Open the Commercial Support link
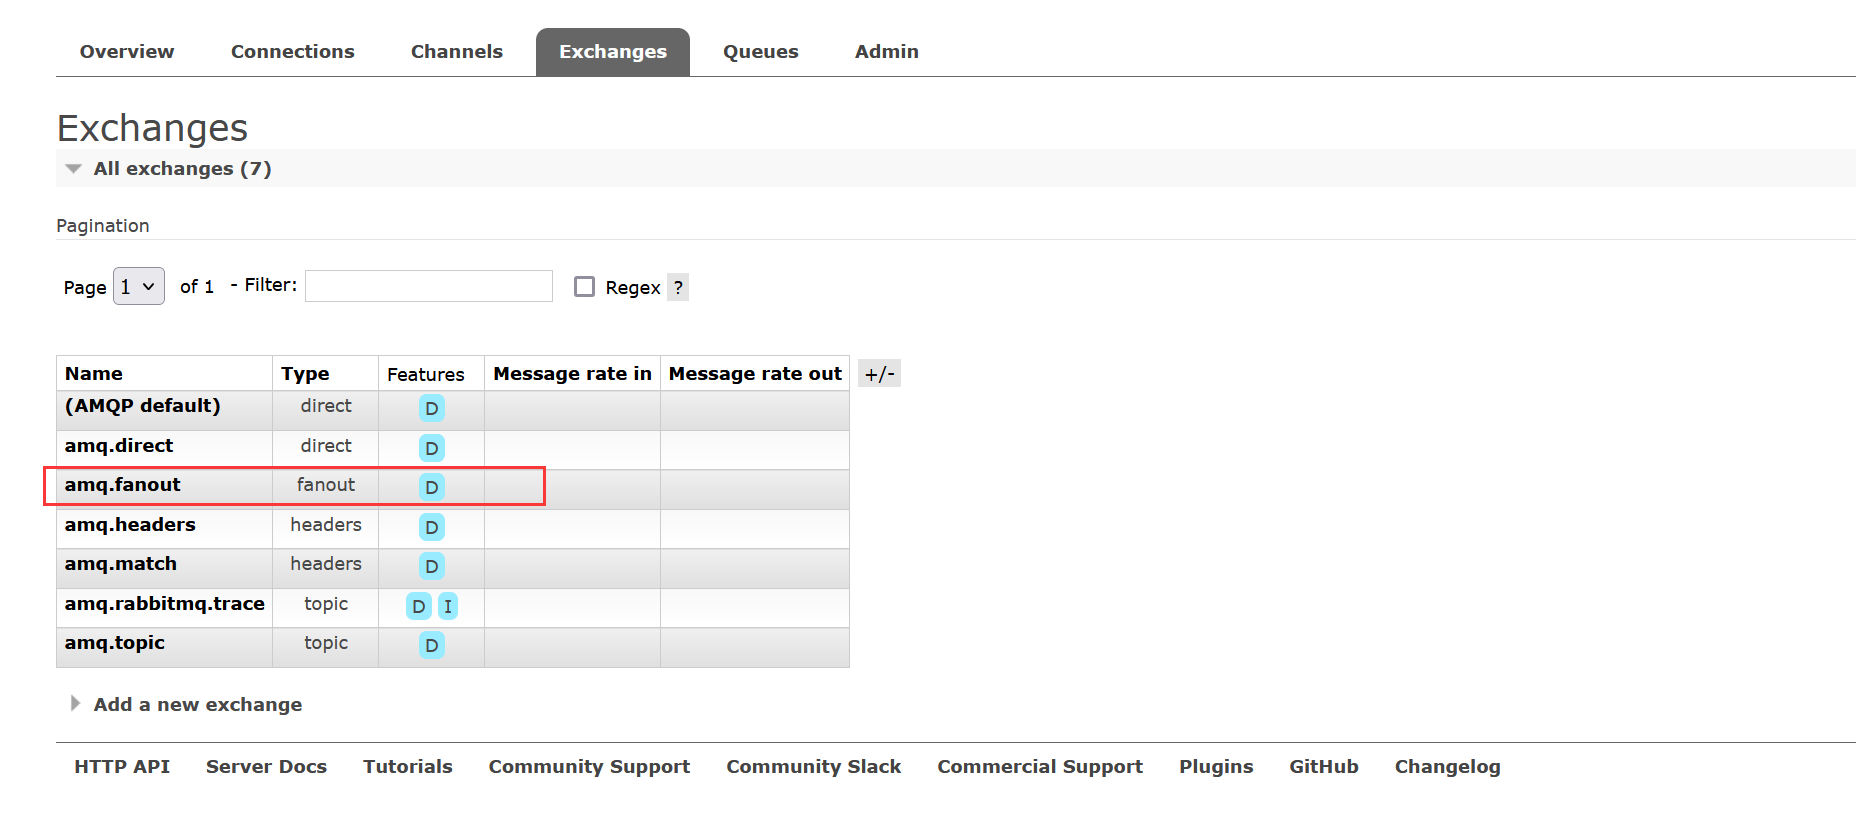The image size is (1856, 828). (x=1040, y=767)
